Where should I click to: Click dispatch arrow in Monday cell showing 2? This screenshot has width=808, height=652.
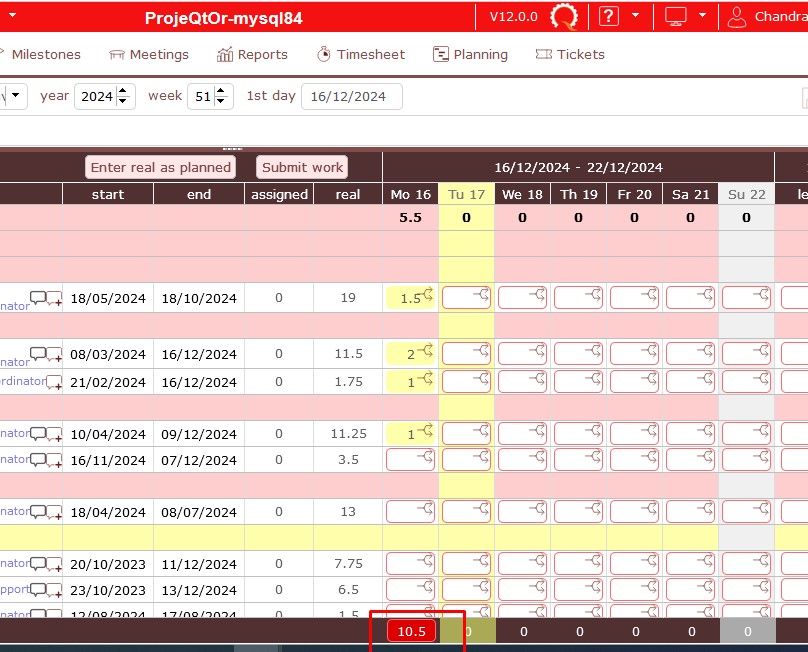point(428,350)
